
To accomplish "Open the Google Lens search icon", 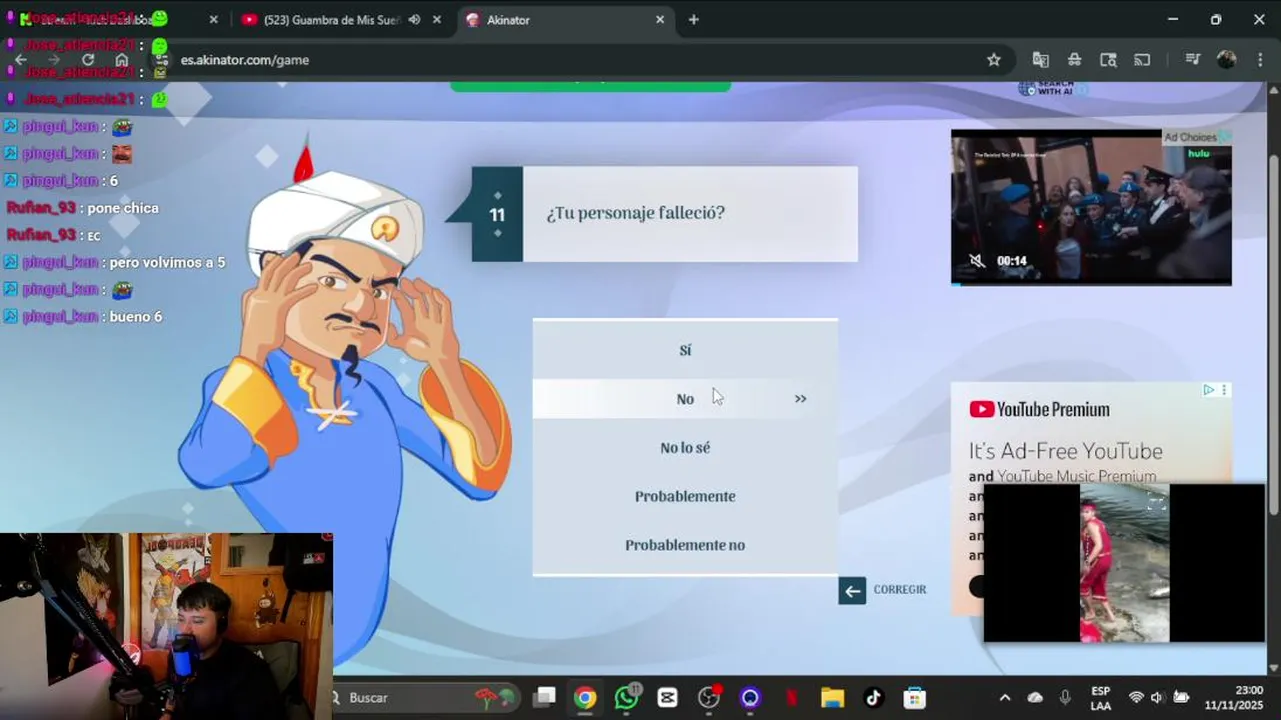I will click(x=1108, y=60).
